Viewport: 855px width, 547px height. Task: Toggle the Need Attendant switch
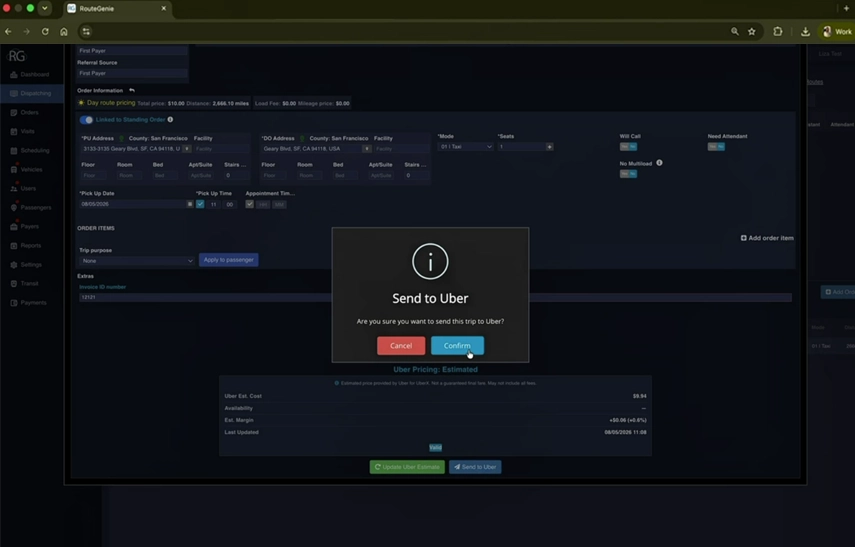tap(716, 147)
